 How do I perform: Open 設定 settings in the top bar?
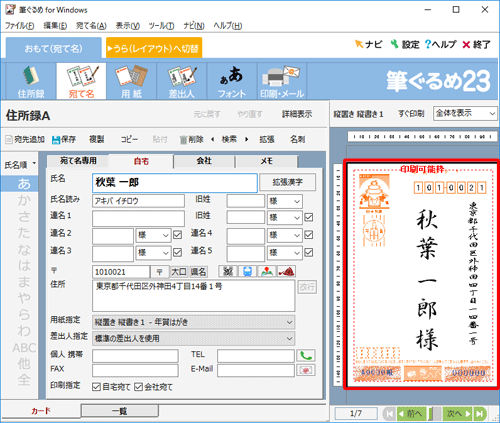(405, 44)
